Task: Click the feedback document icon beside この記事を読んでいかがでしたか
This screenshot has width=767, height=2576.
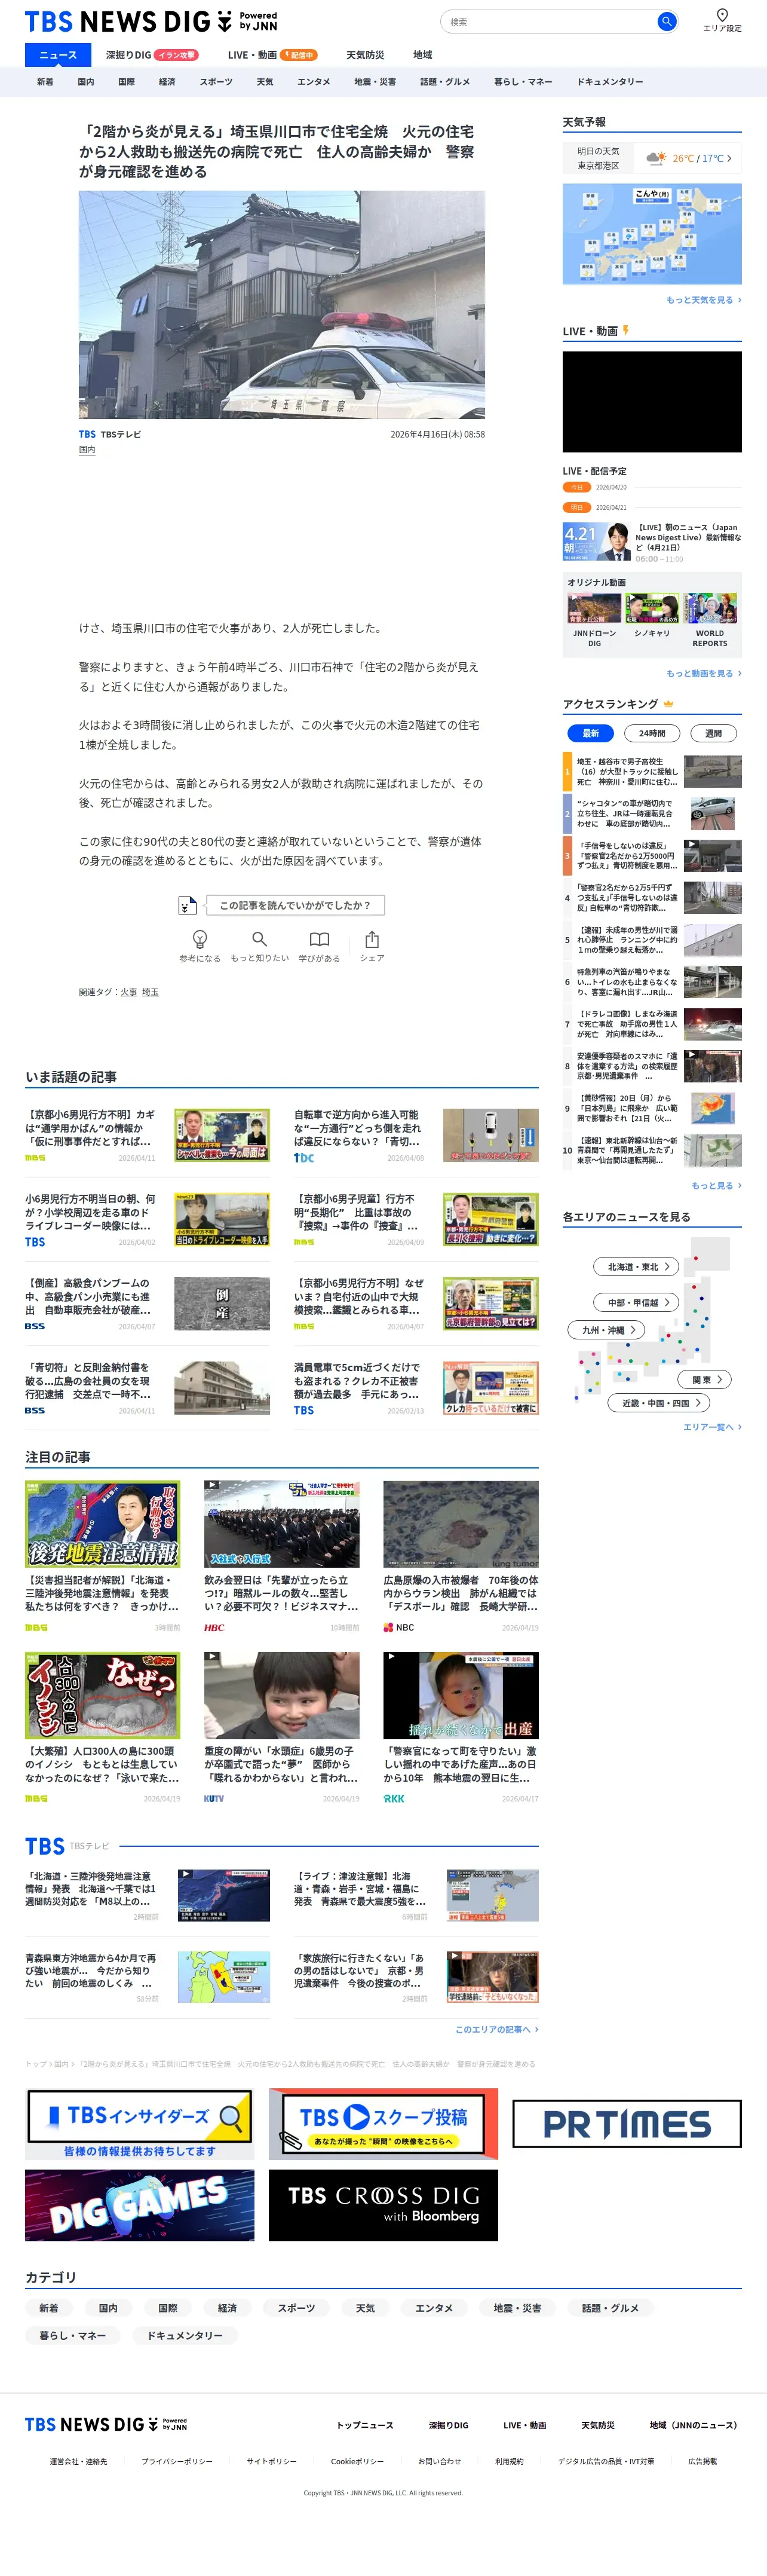Action: pyautogui.click(x=187, y=905)
